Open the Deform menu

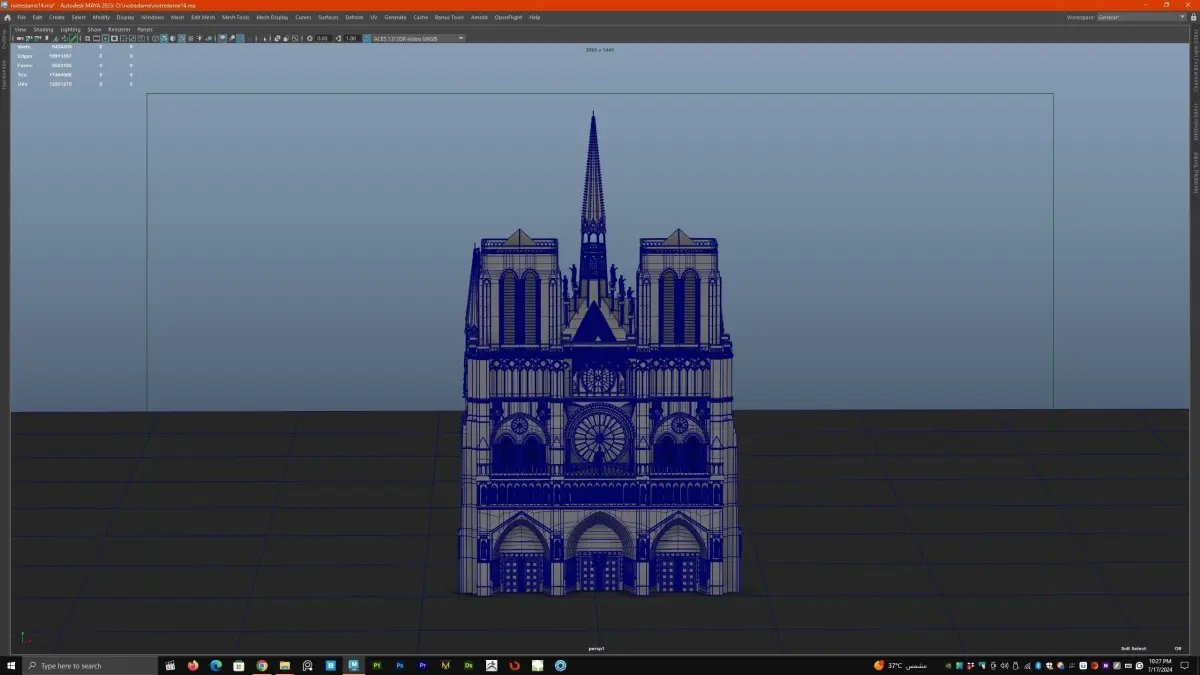coord(354,17)
